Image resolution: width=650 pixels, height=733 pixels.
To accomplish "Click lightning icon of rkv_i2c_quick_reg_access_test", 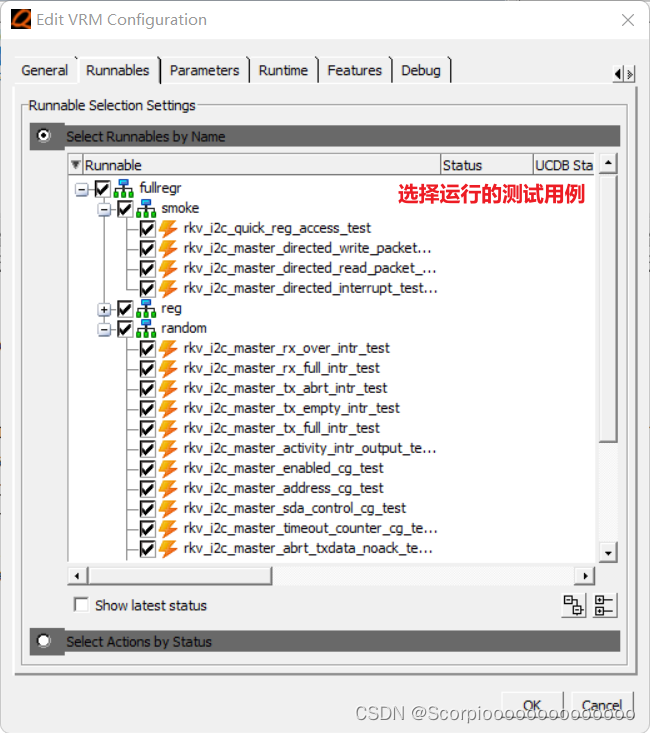I will pyautogui.click(x=168, y=229).
